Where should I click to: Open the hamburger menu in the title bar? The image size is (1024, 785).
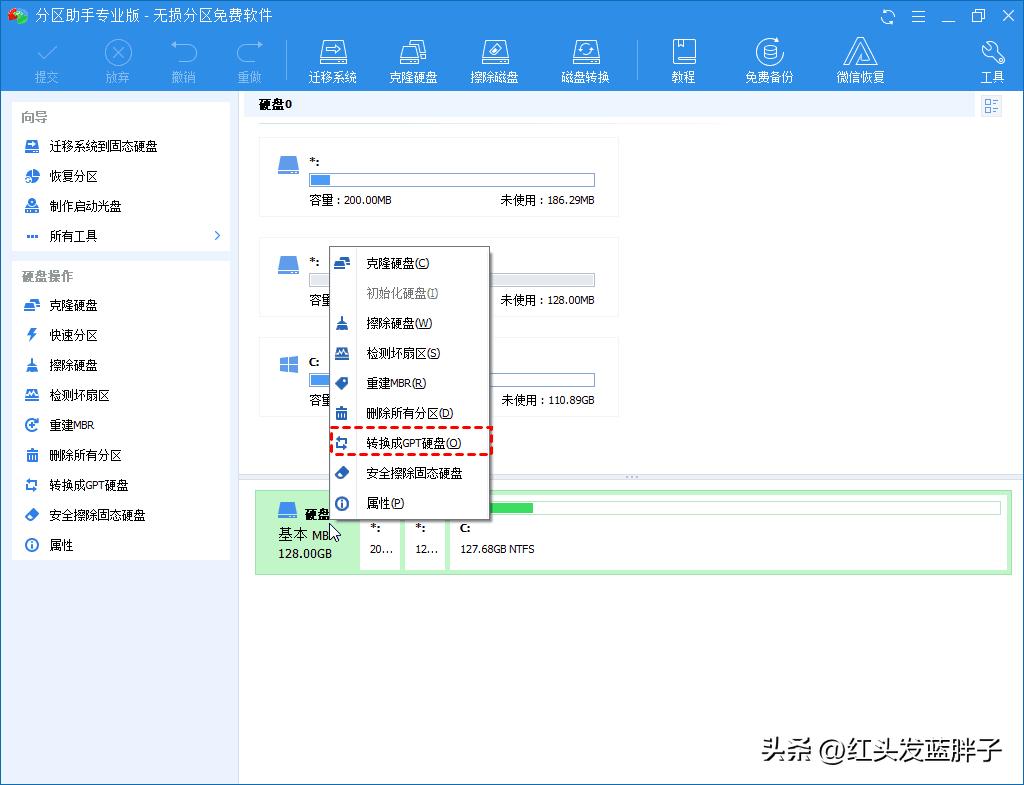[918, 16]
